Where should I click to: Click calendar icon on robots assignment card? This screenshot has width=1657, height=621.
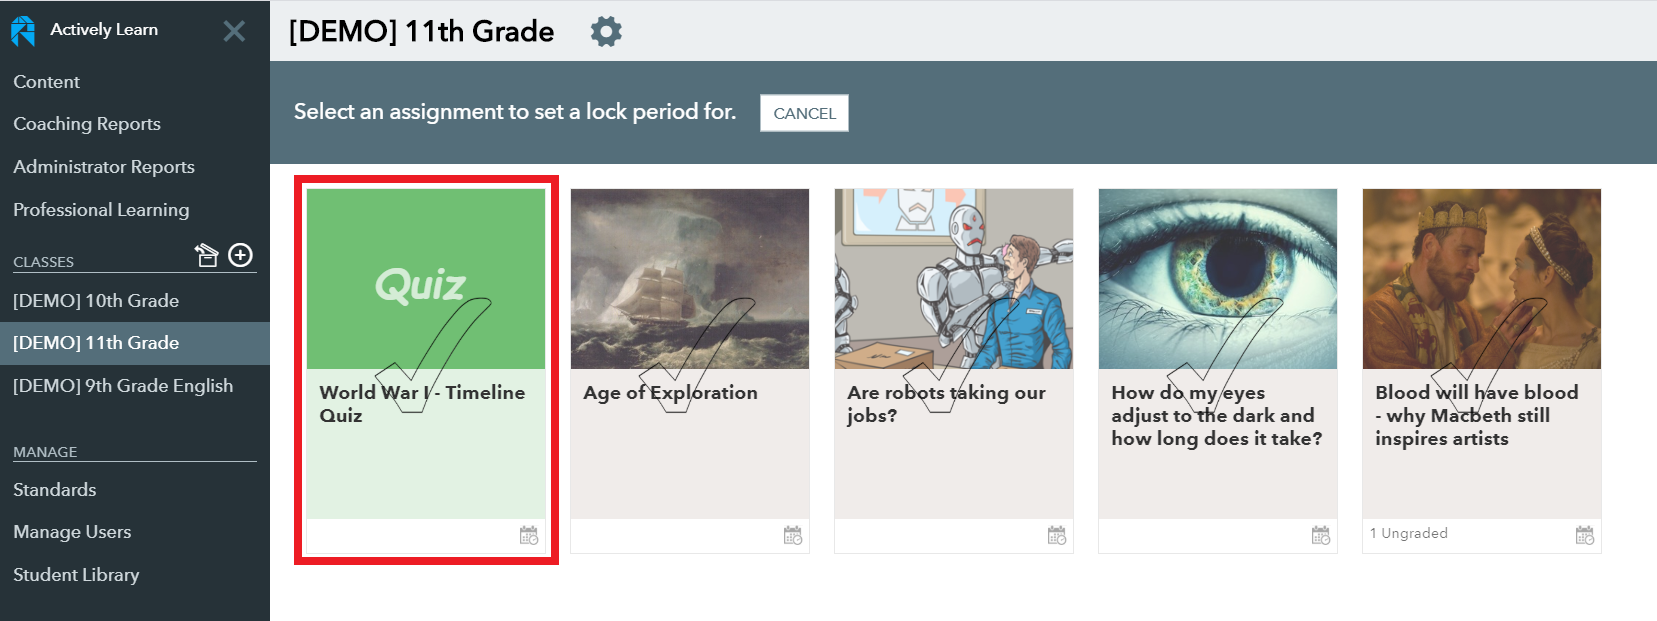1057,535
